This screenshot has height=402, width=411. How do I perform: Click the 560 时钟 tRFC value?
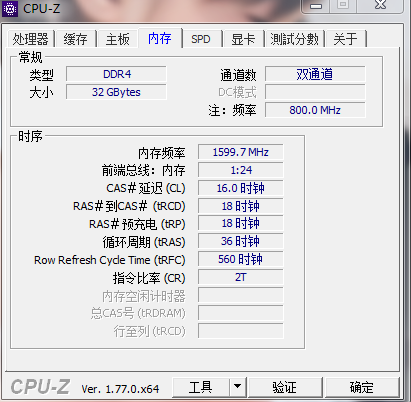241,259
